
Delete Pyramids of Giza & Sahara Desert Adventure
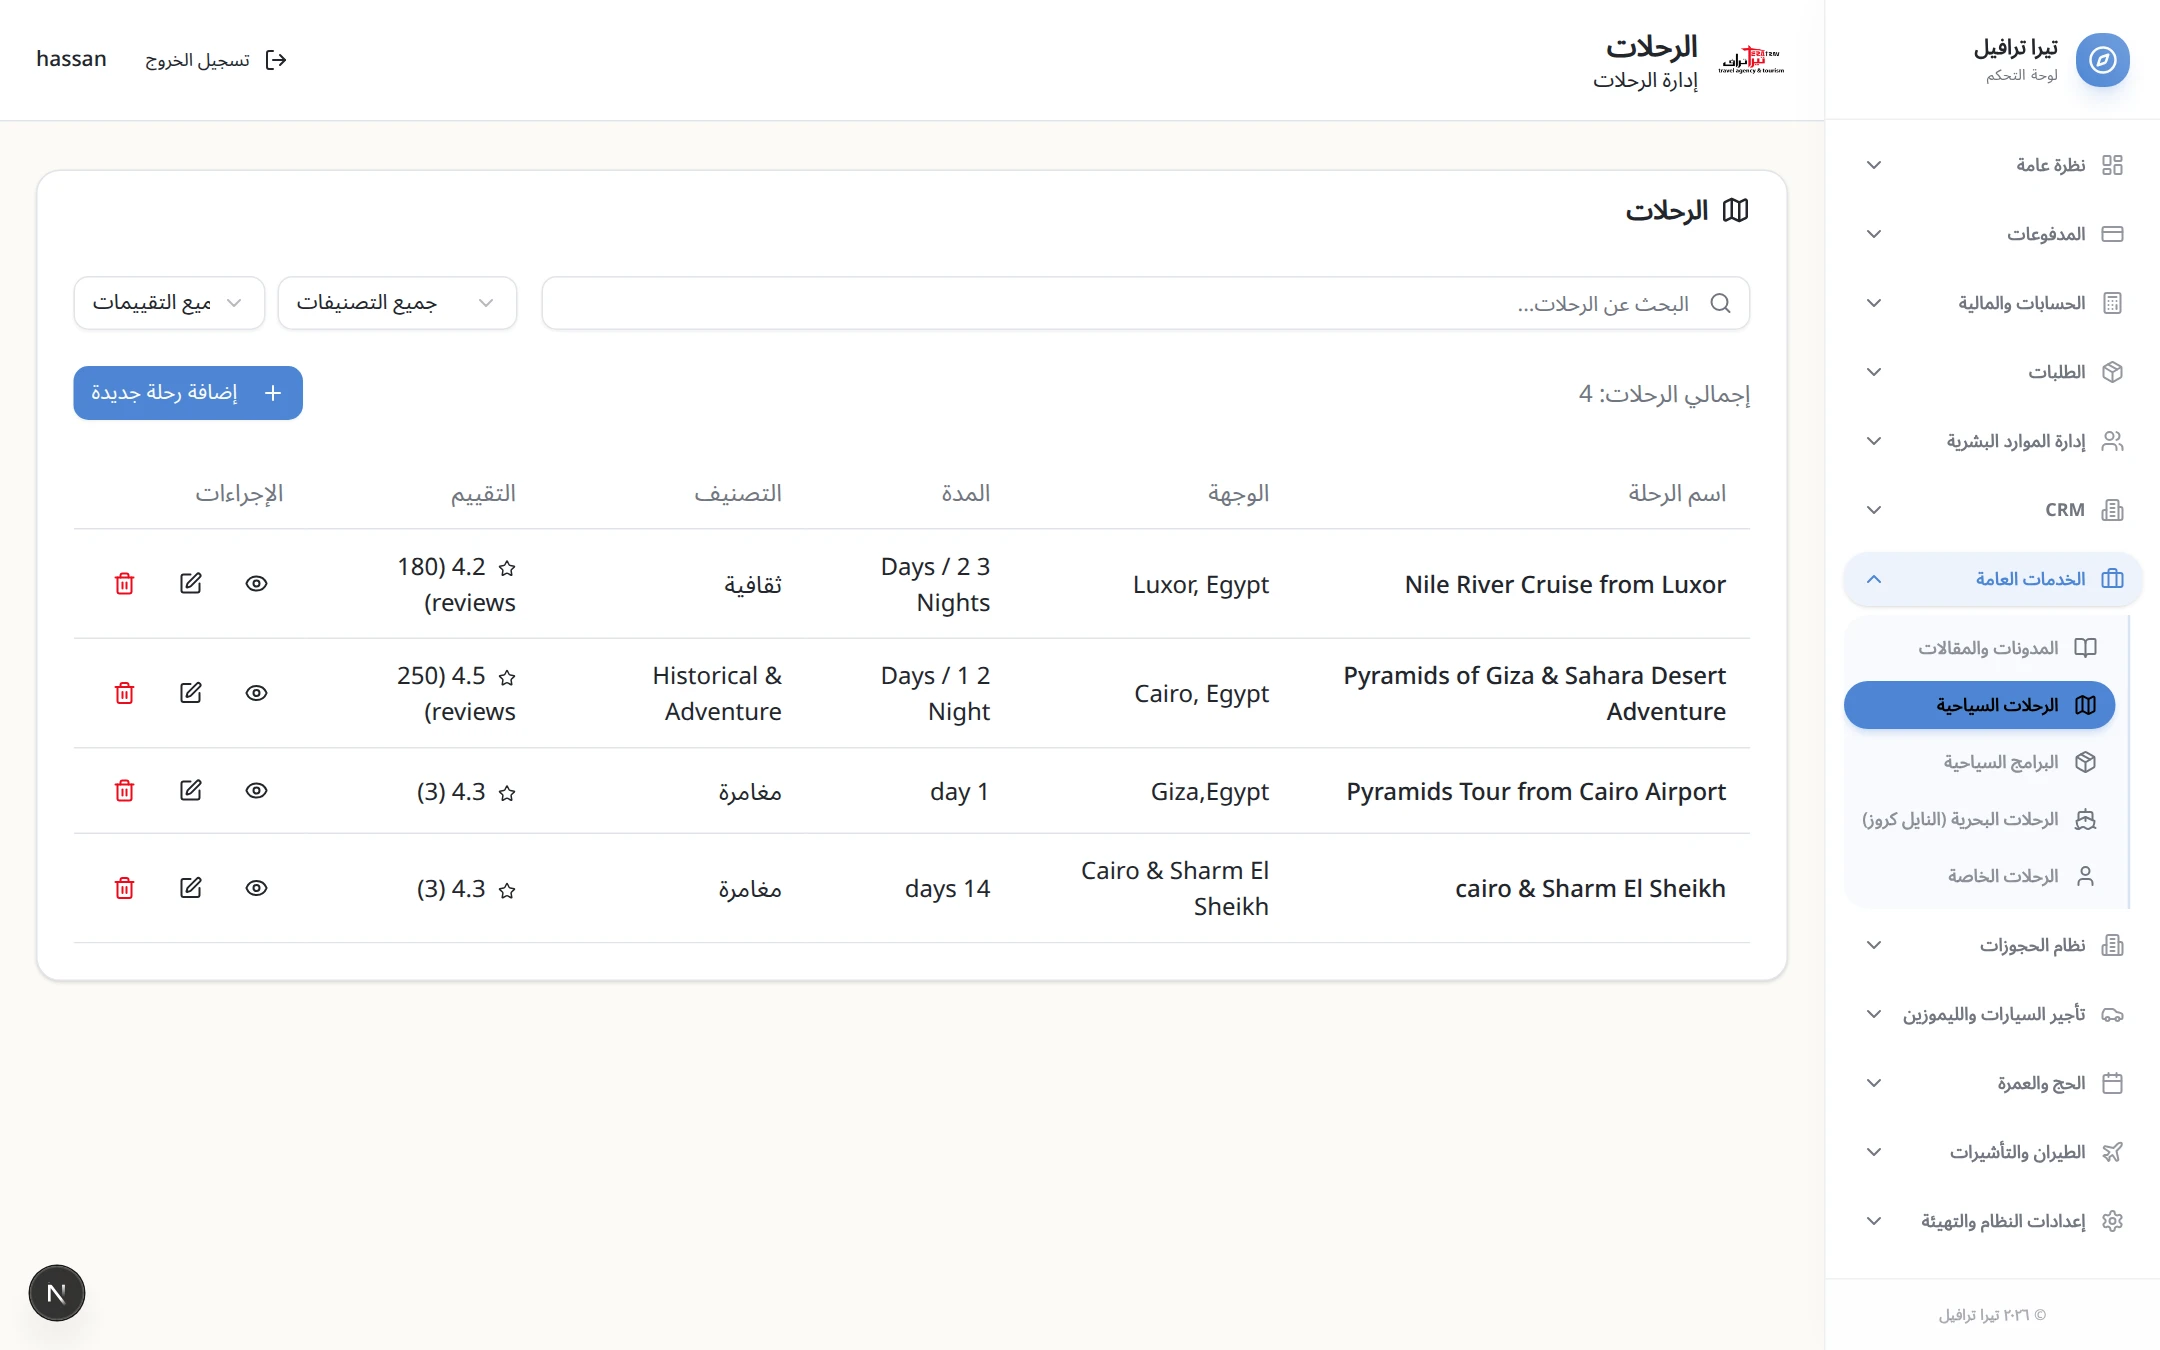pos(124,693)
